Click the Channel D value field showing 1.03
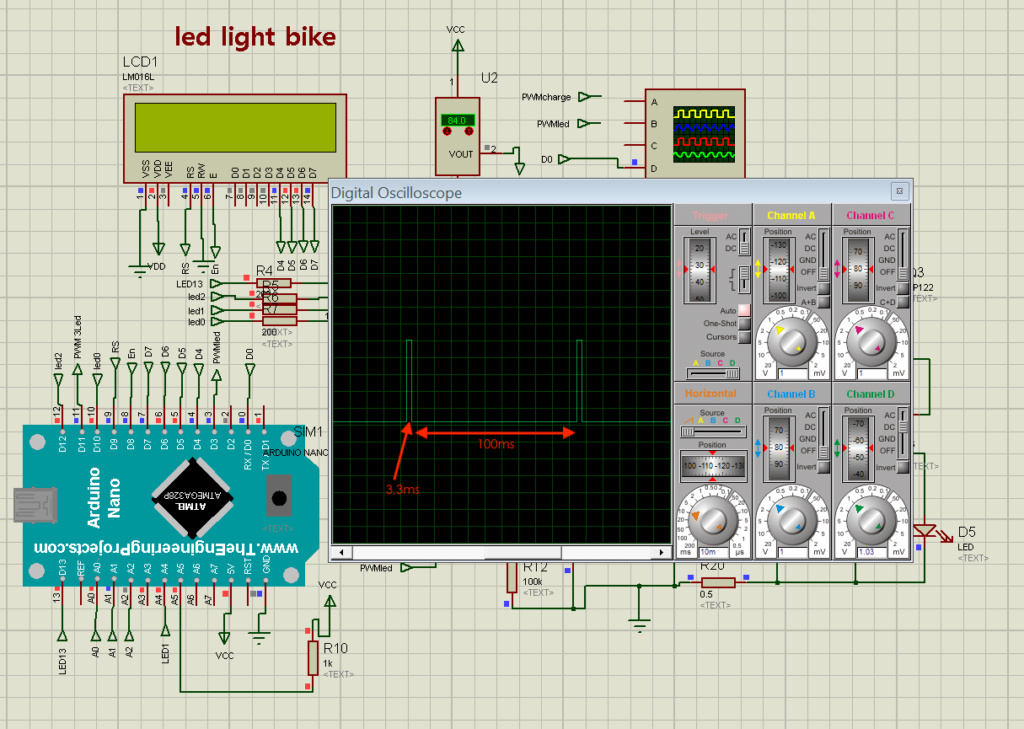This screenshot has height=729, width=1024. point(872,552)
